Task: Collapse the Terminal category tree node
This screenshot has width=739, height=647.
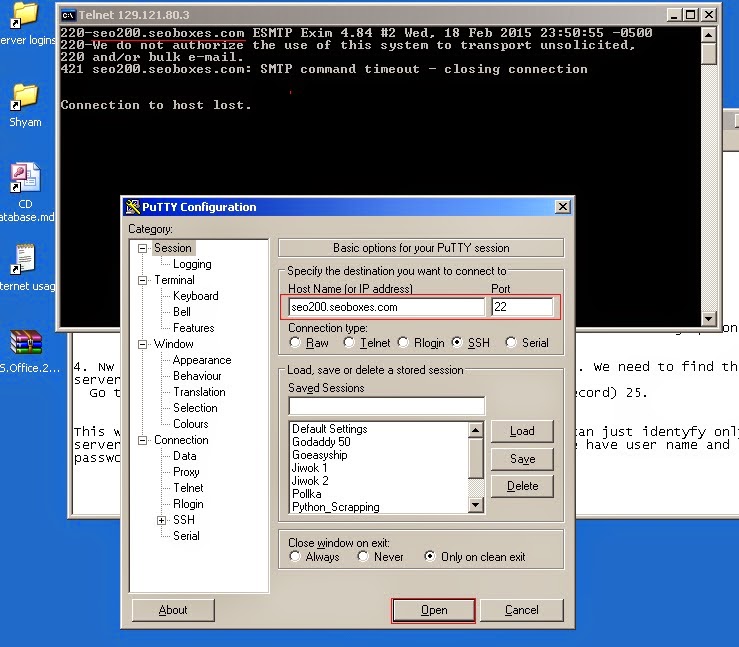Action: pos(142,280)
